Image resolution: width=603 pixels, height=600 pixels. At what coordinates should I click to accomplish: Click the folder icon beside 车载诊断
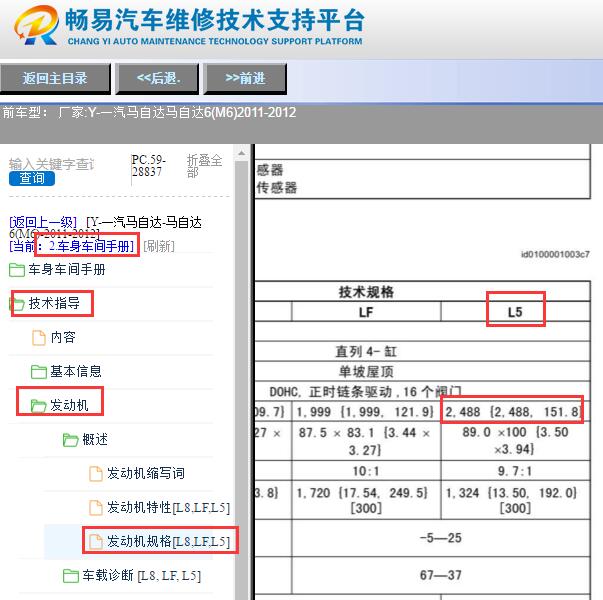click(x=70, y=576)
